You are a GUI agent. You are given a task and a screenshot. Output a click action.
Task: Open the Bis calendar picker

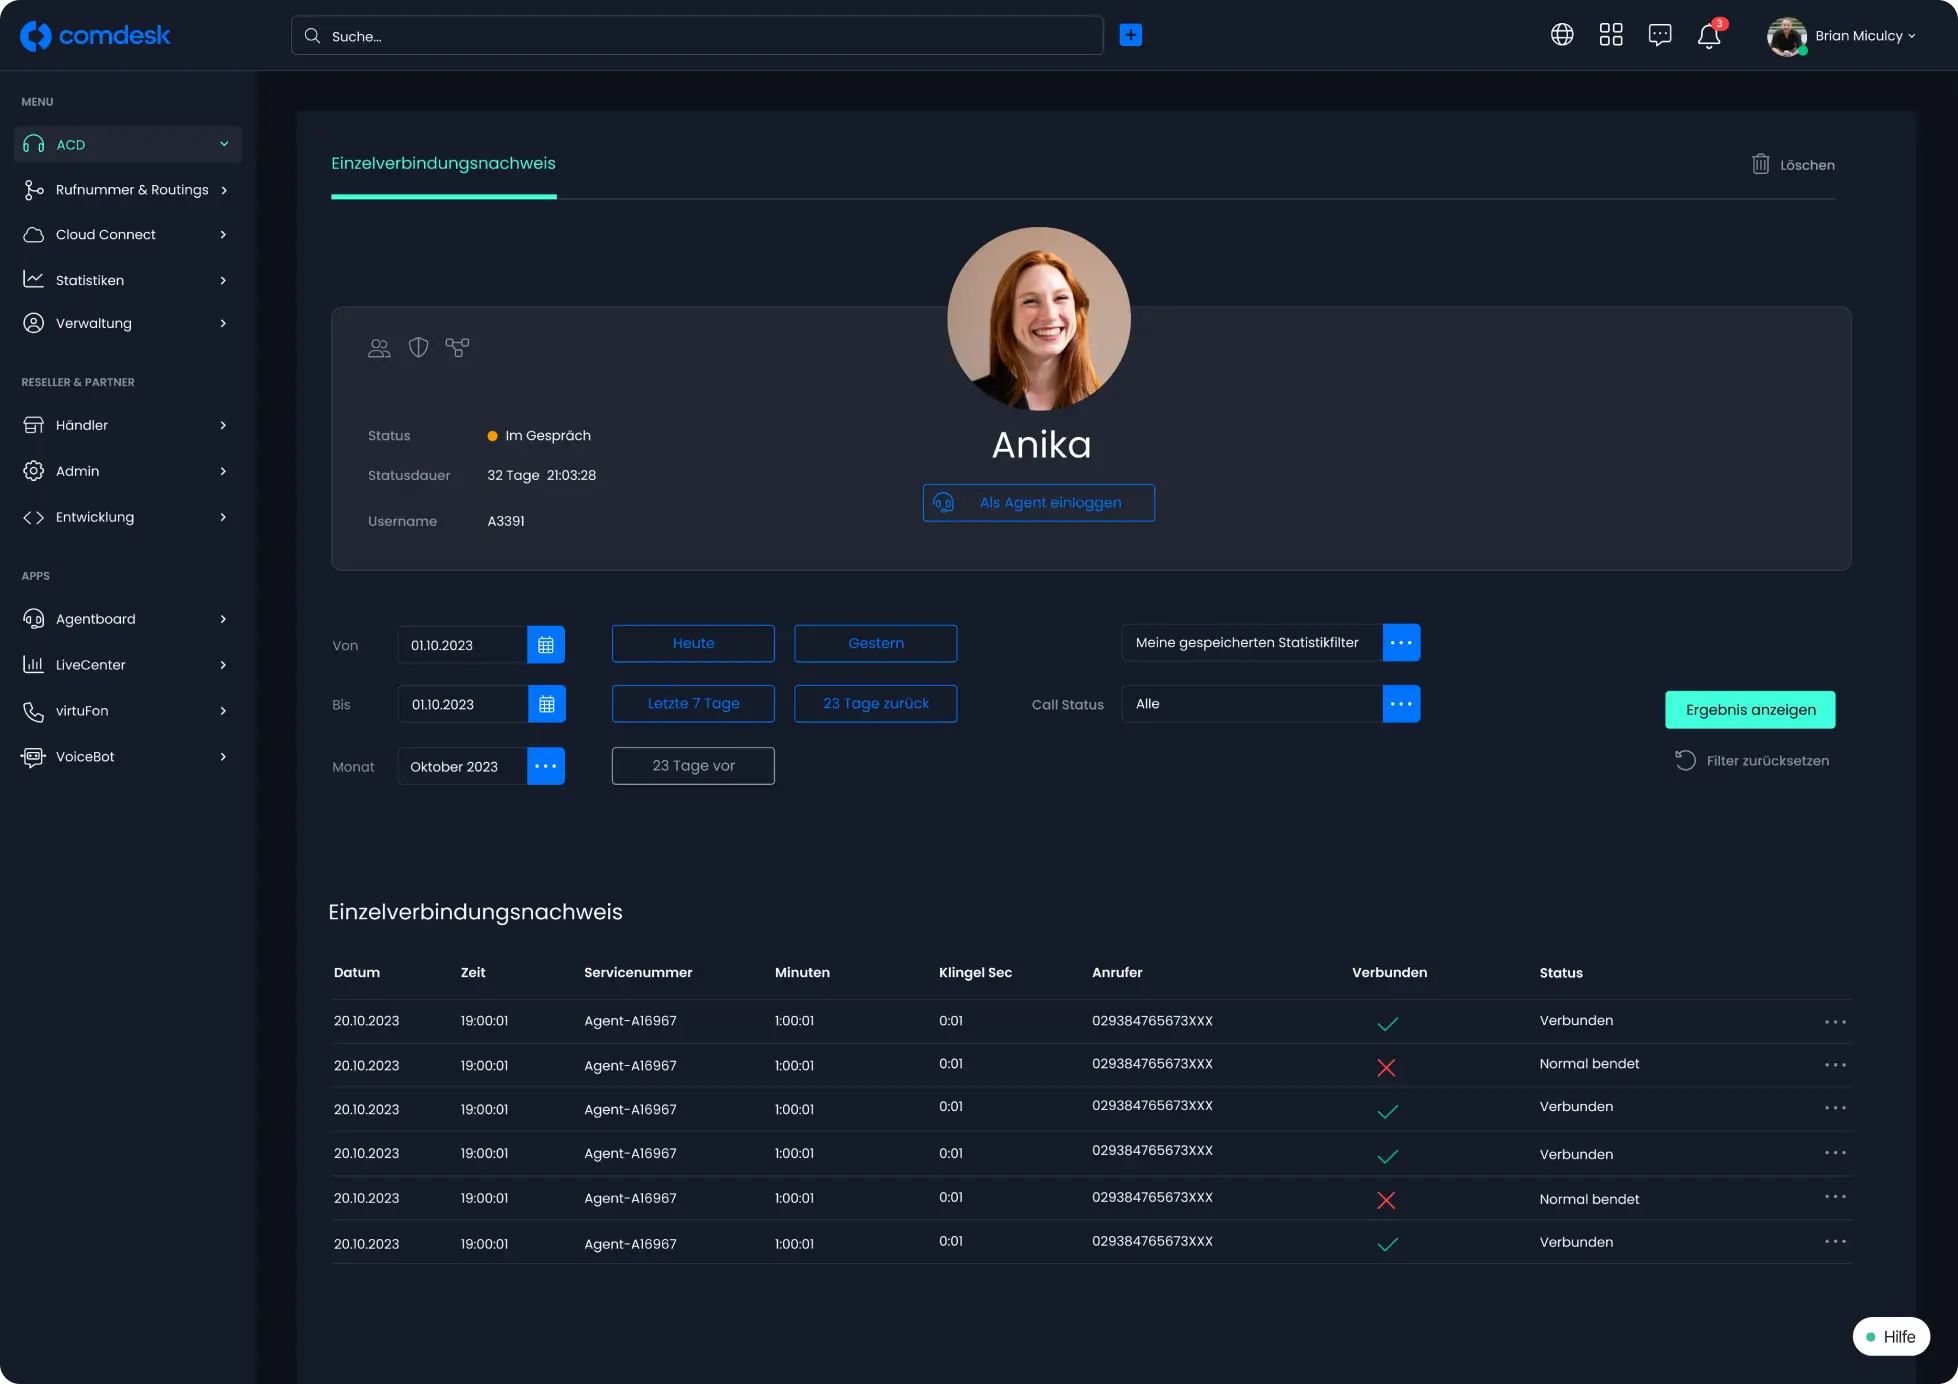(x=547, y=704)
